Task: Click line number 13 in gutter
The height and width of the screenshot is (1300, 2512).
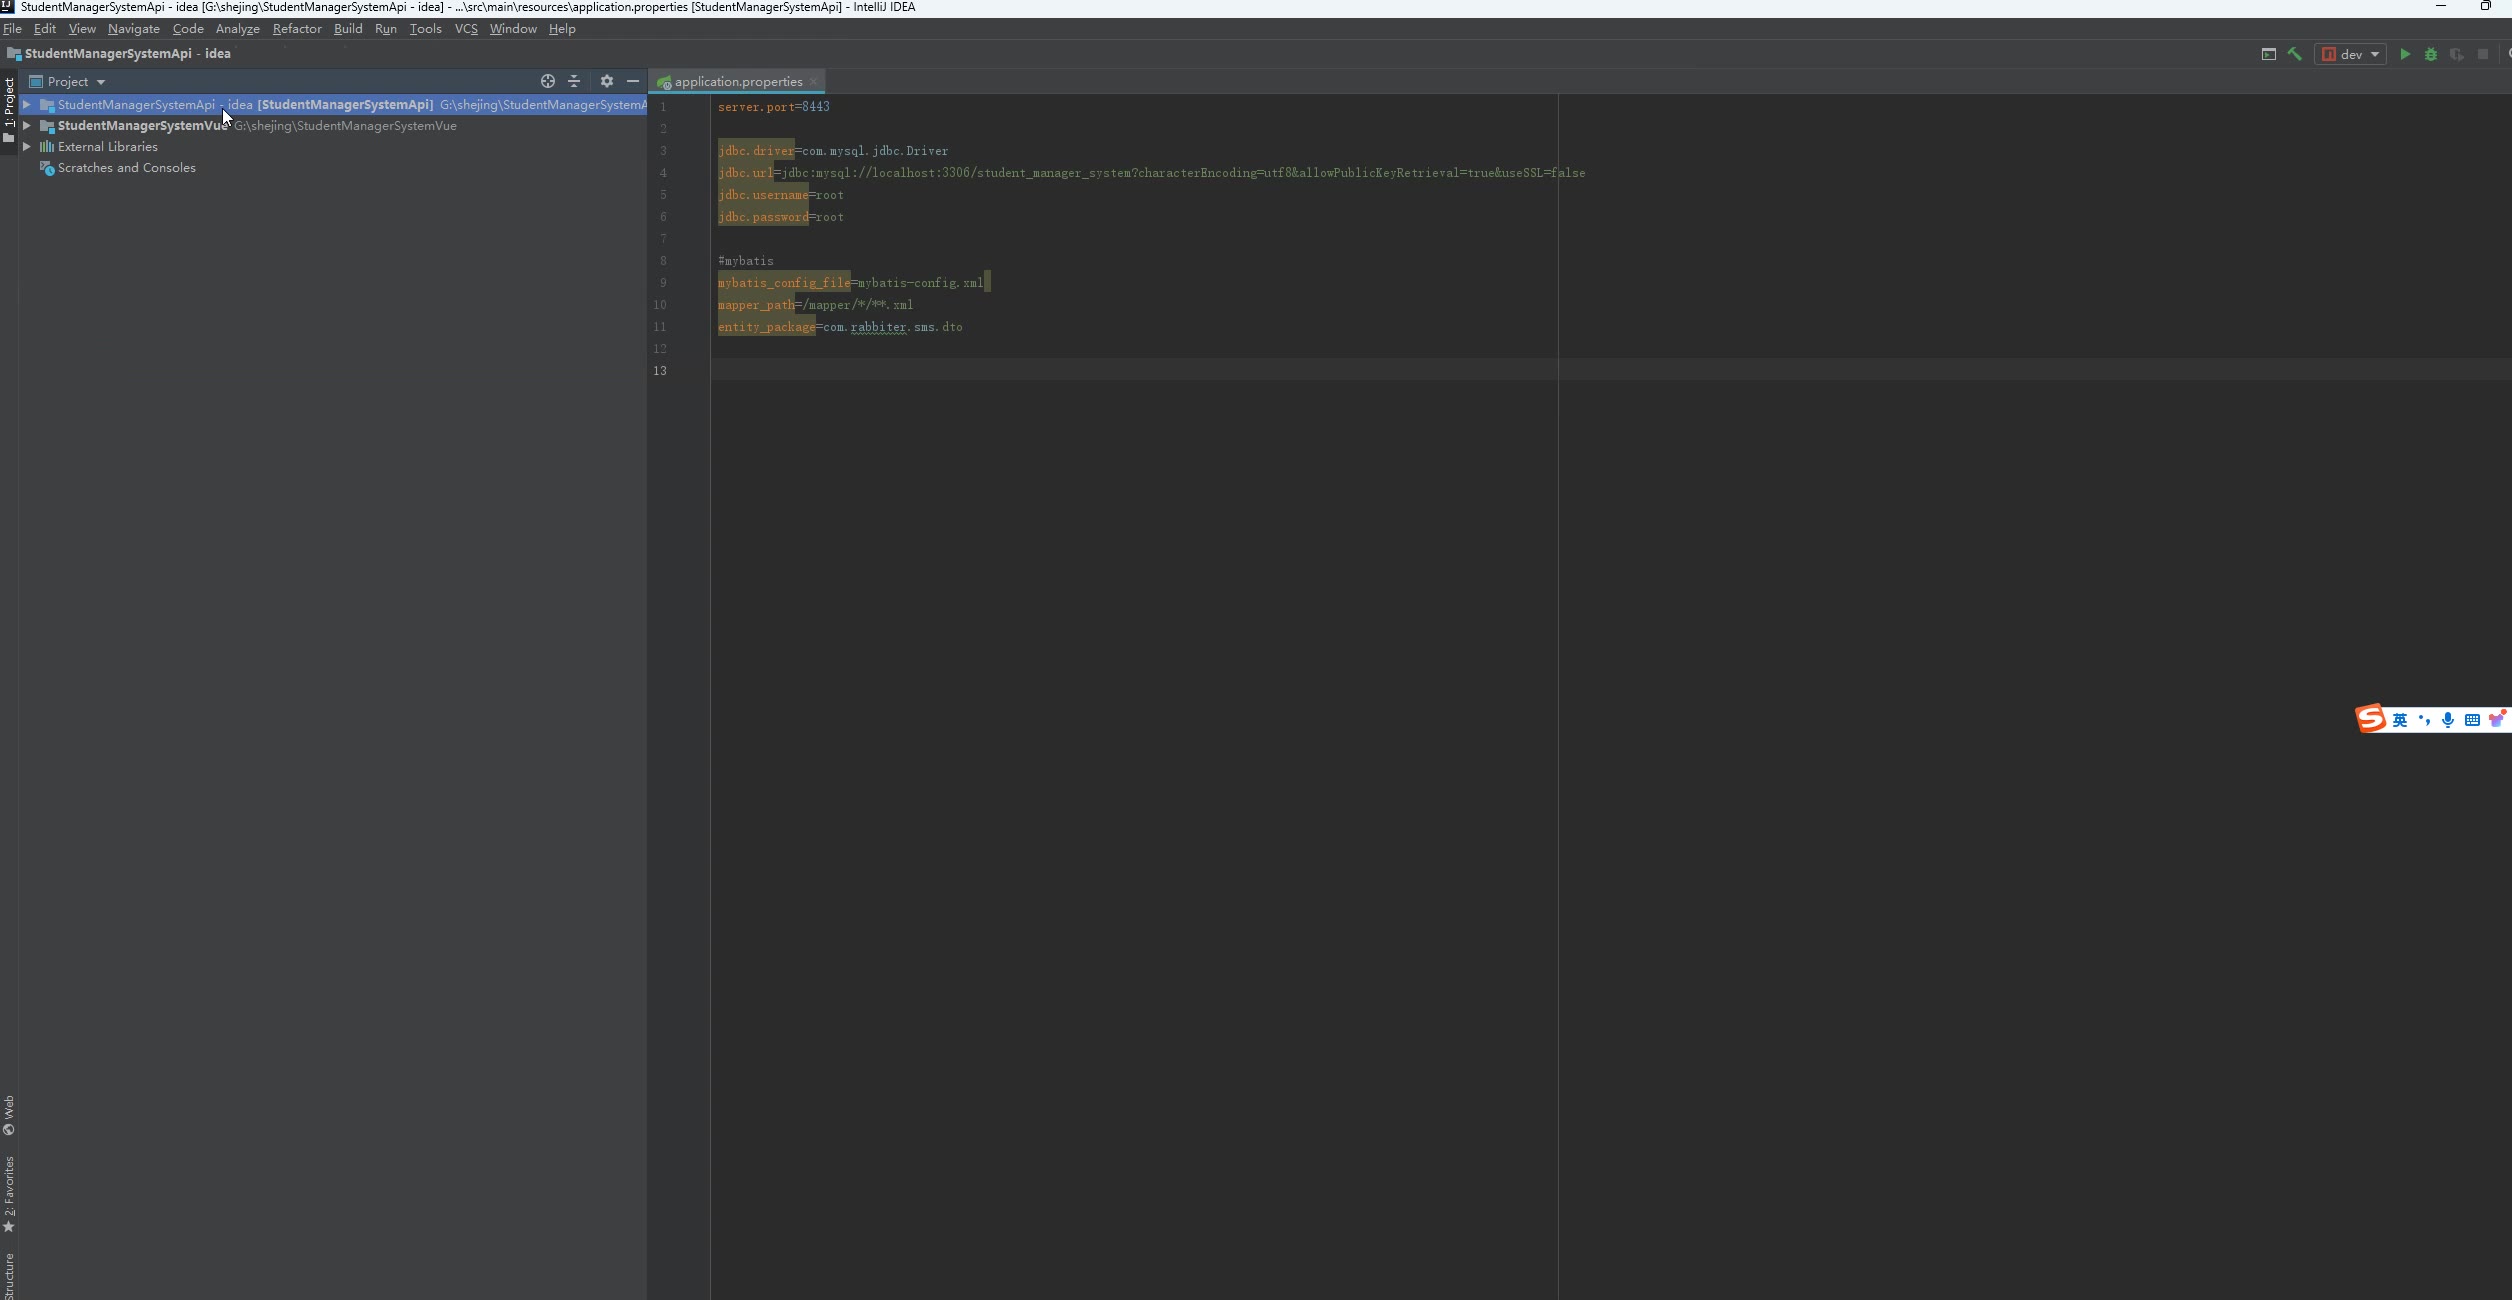Action: click(x=660, y=370)
